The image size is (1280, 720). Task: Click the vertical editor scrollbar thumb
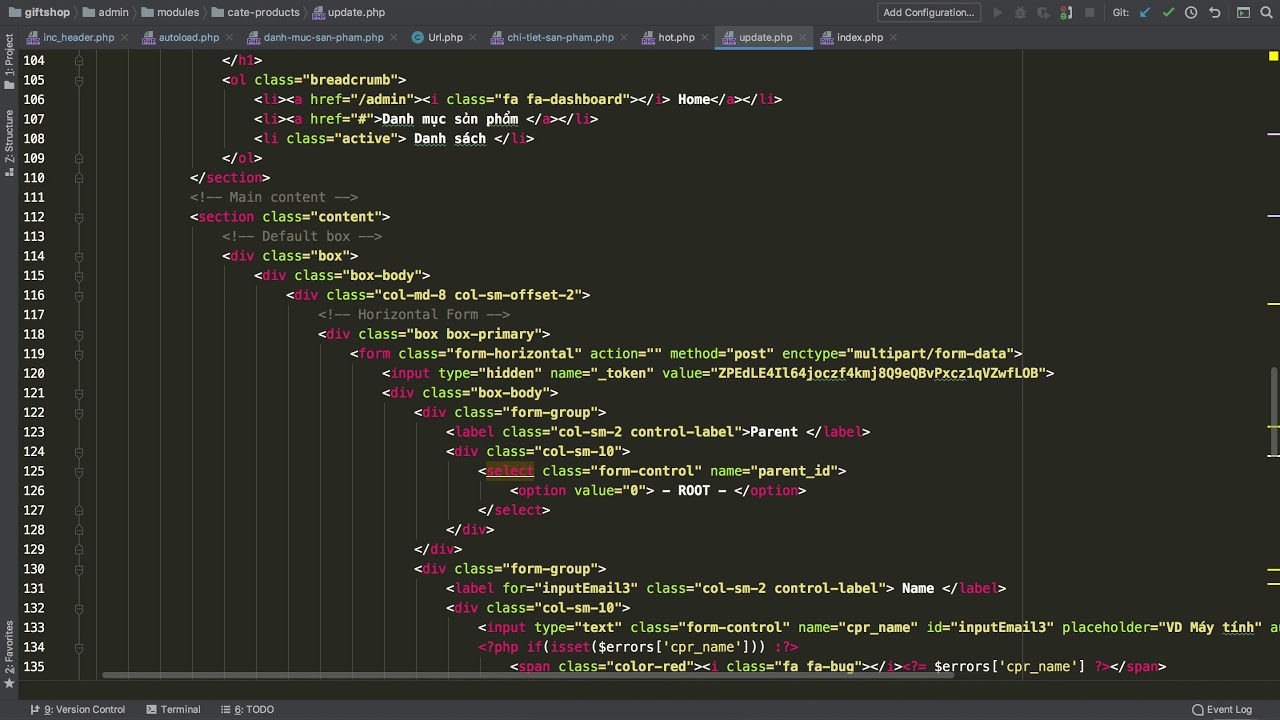tap(1274, 411)
